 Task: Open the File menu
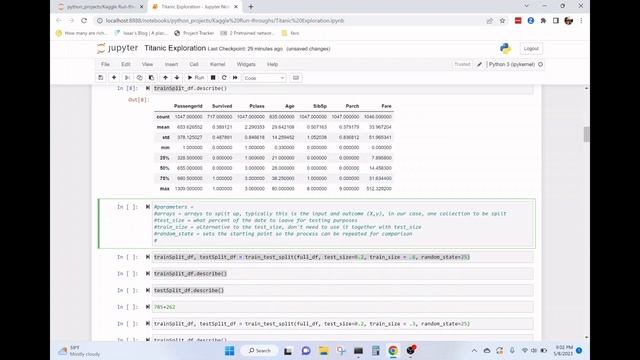pos(105,64)
